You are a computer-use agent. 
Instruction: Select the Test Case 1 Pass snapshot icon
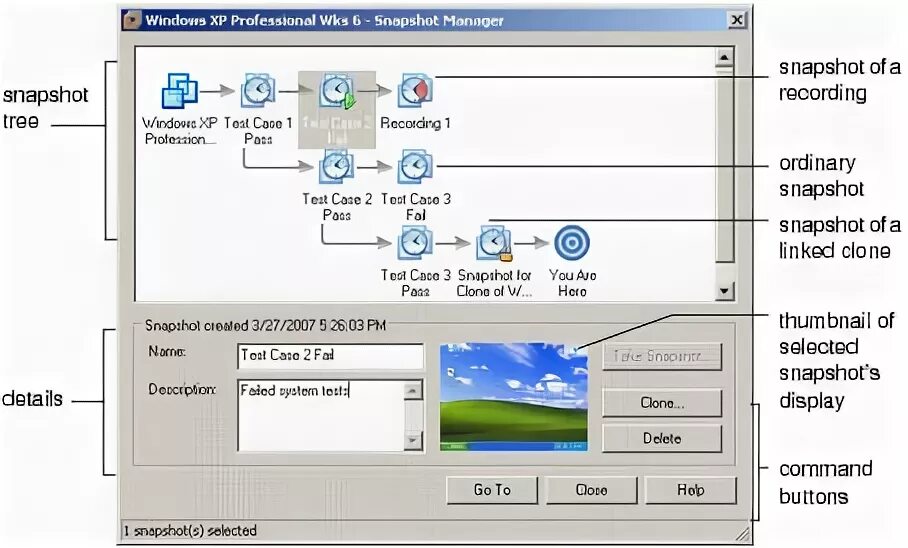[258, 90]
